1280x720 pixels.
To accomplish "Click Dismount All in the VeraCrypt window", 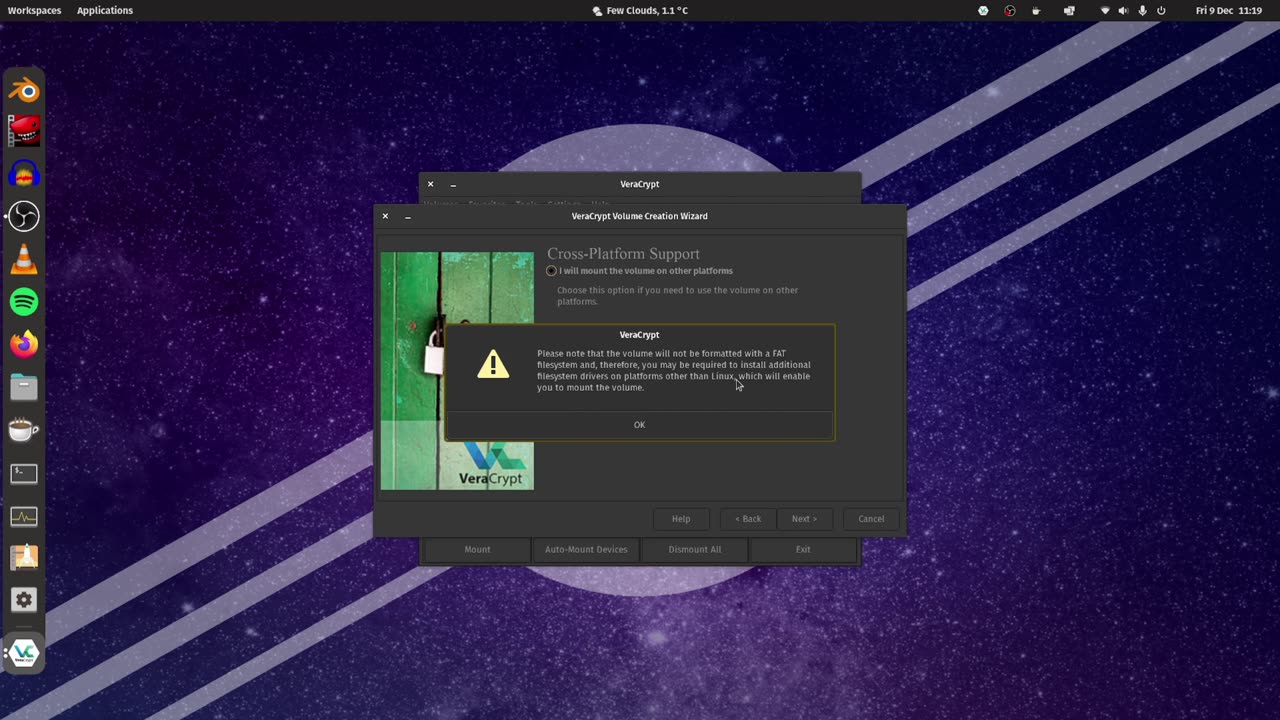I will click(x=694, y=549).
